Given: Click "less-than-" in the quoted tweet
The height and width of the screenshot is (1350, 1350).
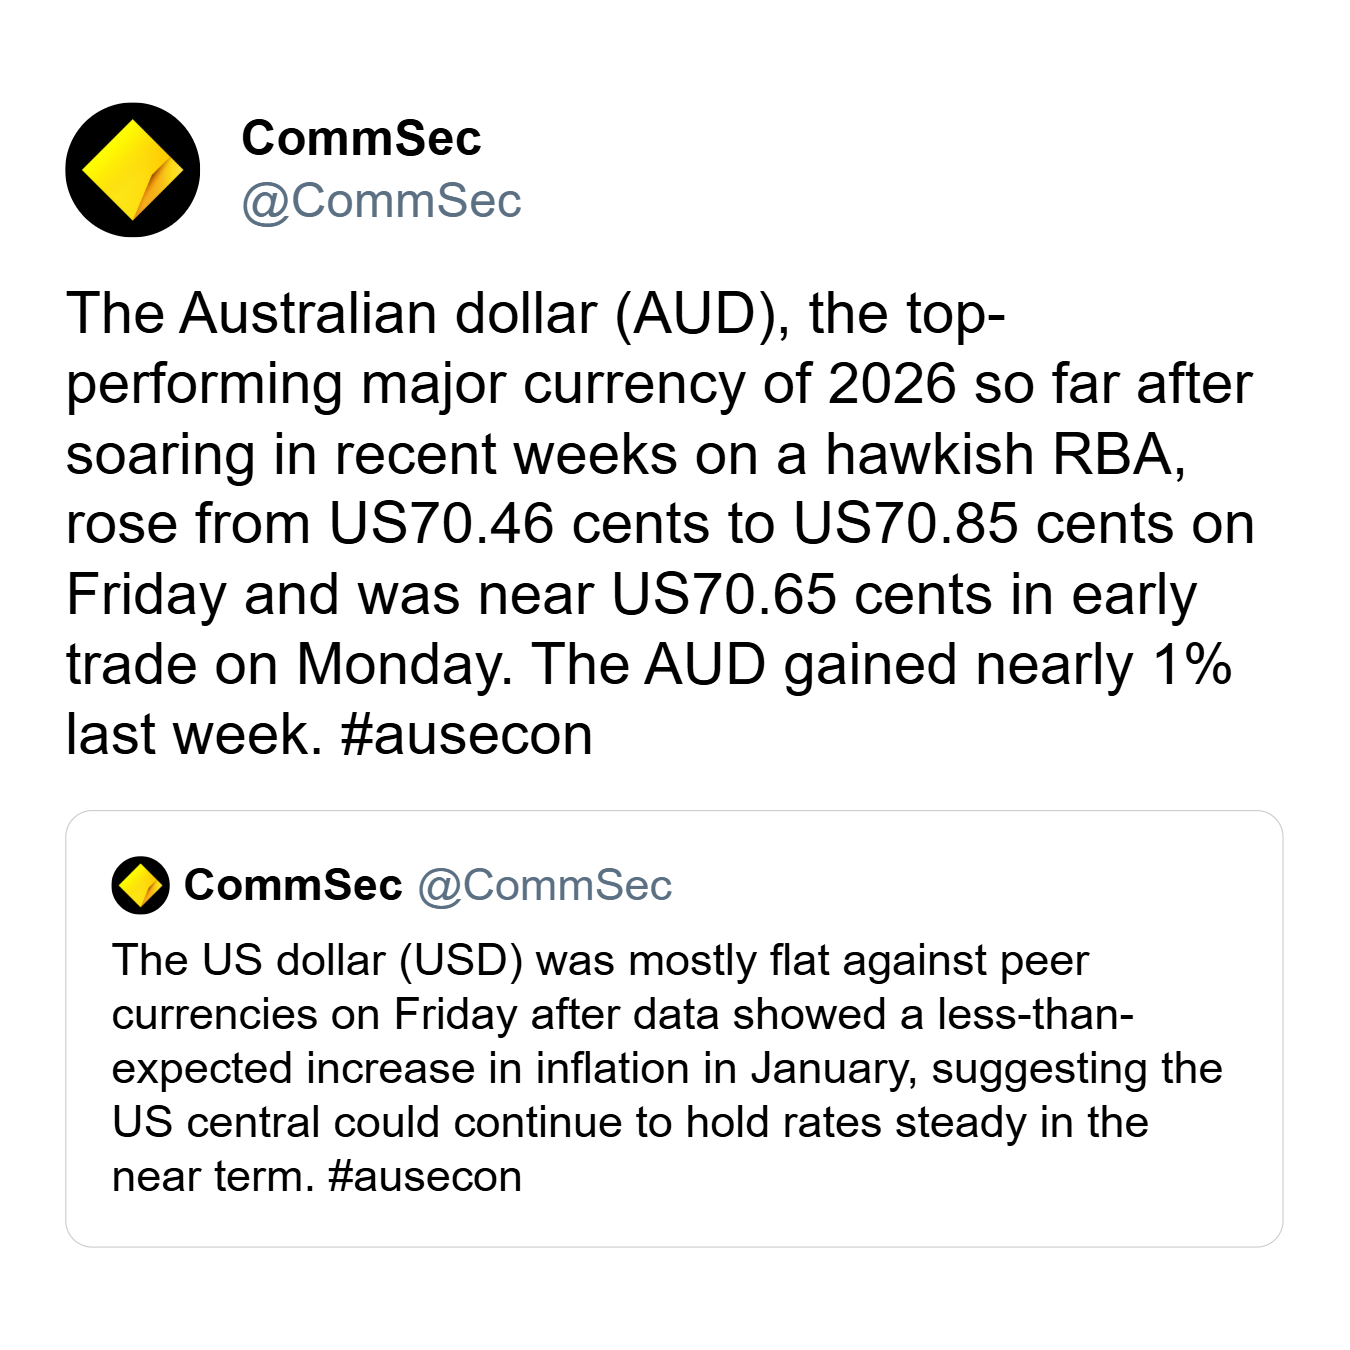Looking at the screenshot, I should [1035, 1015].
